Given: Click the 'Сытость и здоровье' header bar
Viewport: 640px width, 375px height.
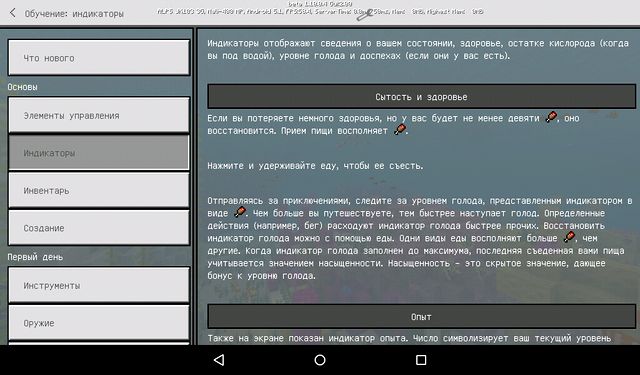Looking at the screenshot, I should pos(422,96).
